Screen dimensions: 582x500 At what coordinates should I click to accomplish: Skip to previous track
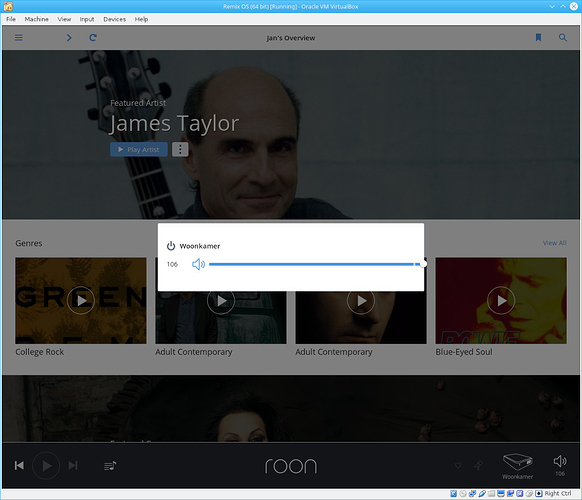click(19, 465)
